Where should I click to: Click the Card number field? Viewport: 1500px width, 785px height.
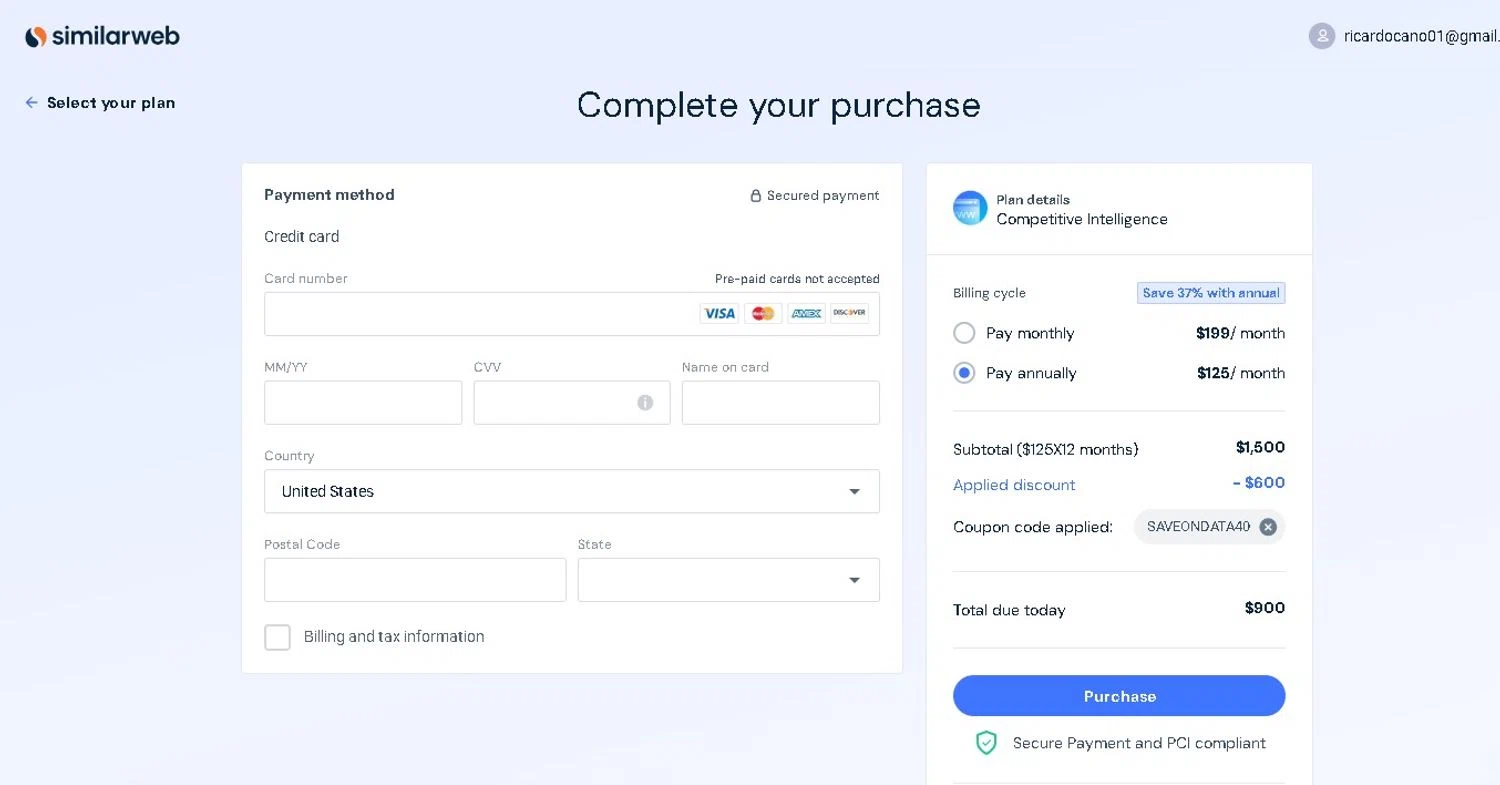(x=572, y=314)
